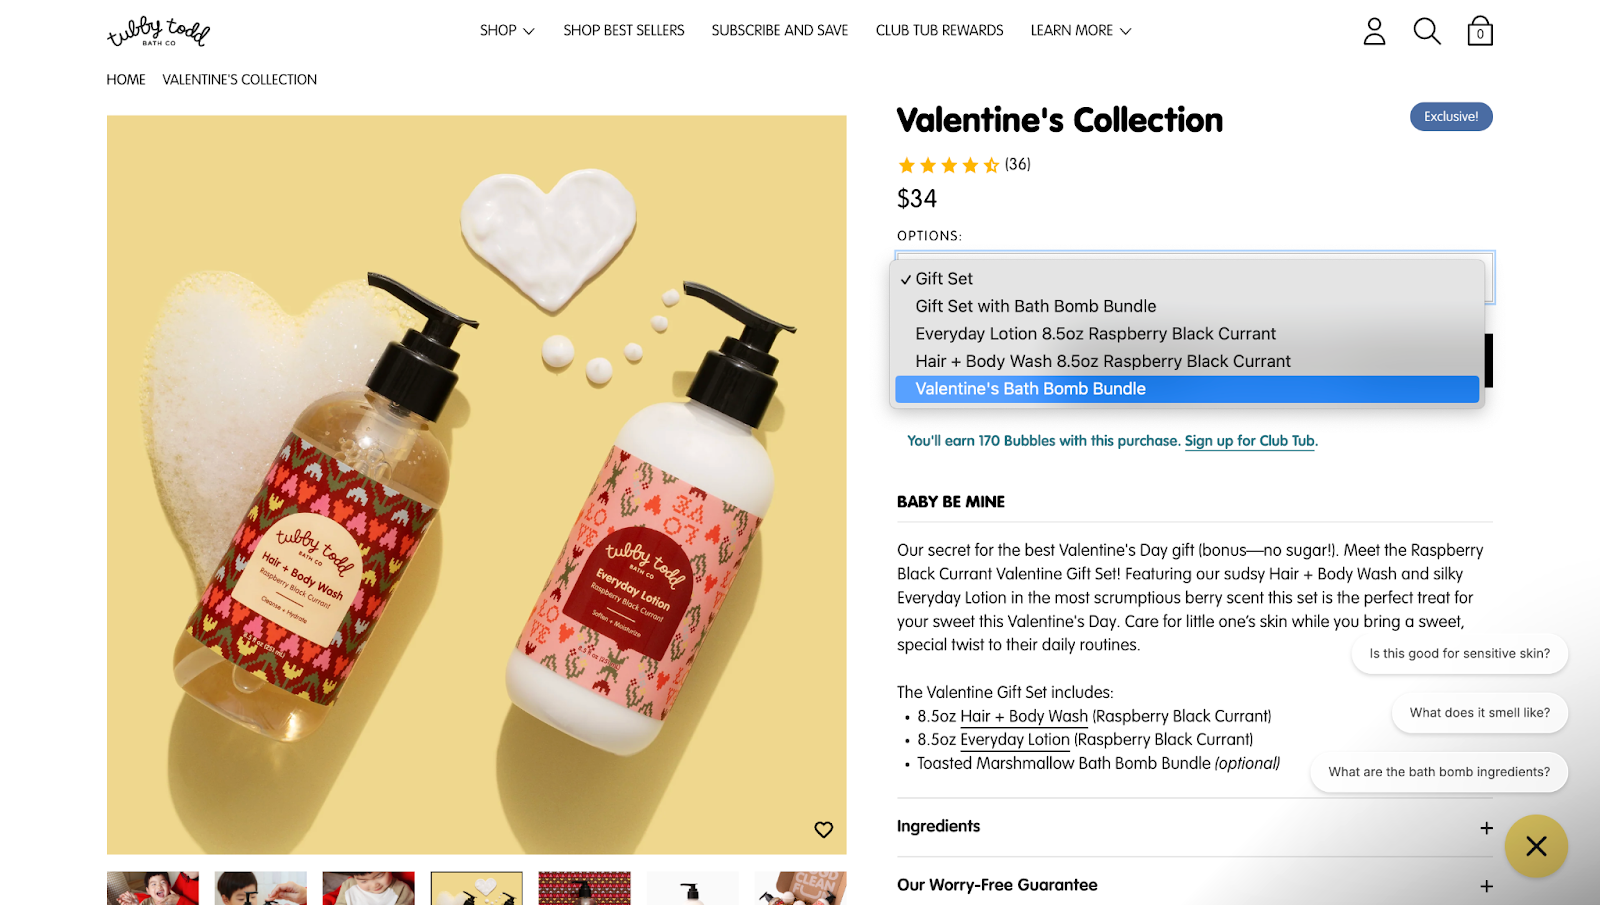
Task: Add product to wishlist via heart icon
Action: point(823,829)
